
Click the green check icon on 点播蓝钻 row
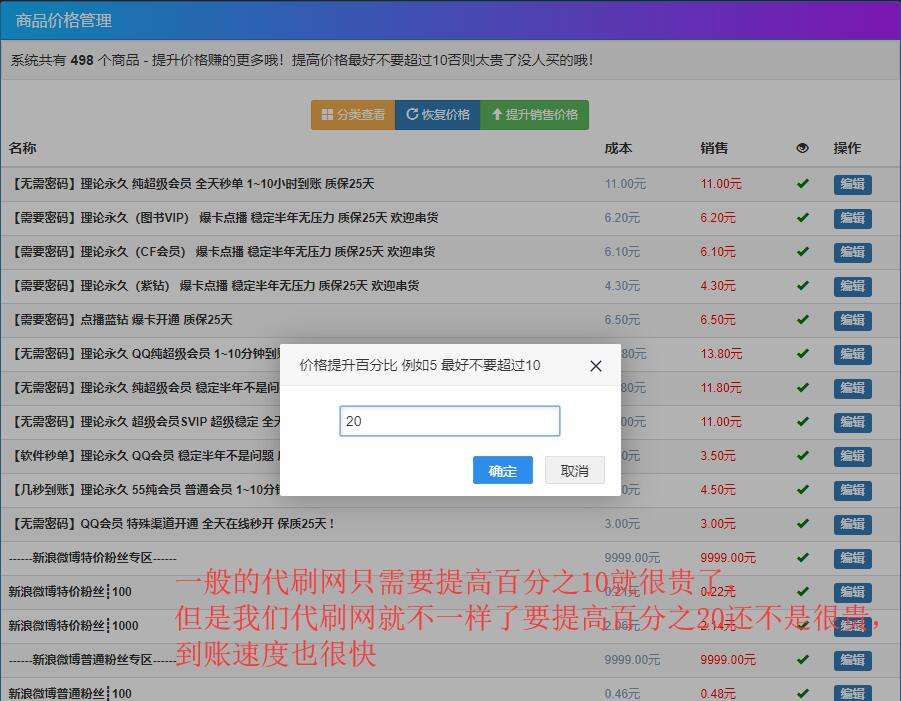[x=803, y=320]
